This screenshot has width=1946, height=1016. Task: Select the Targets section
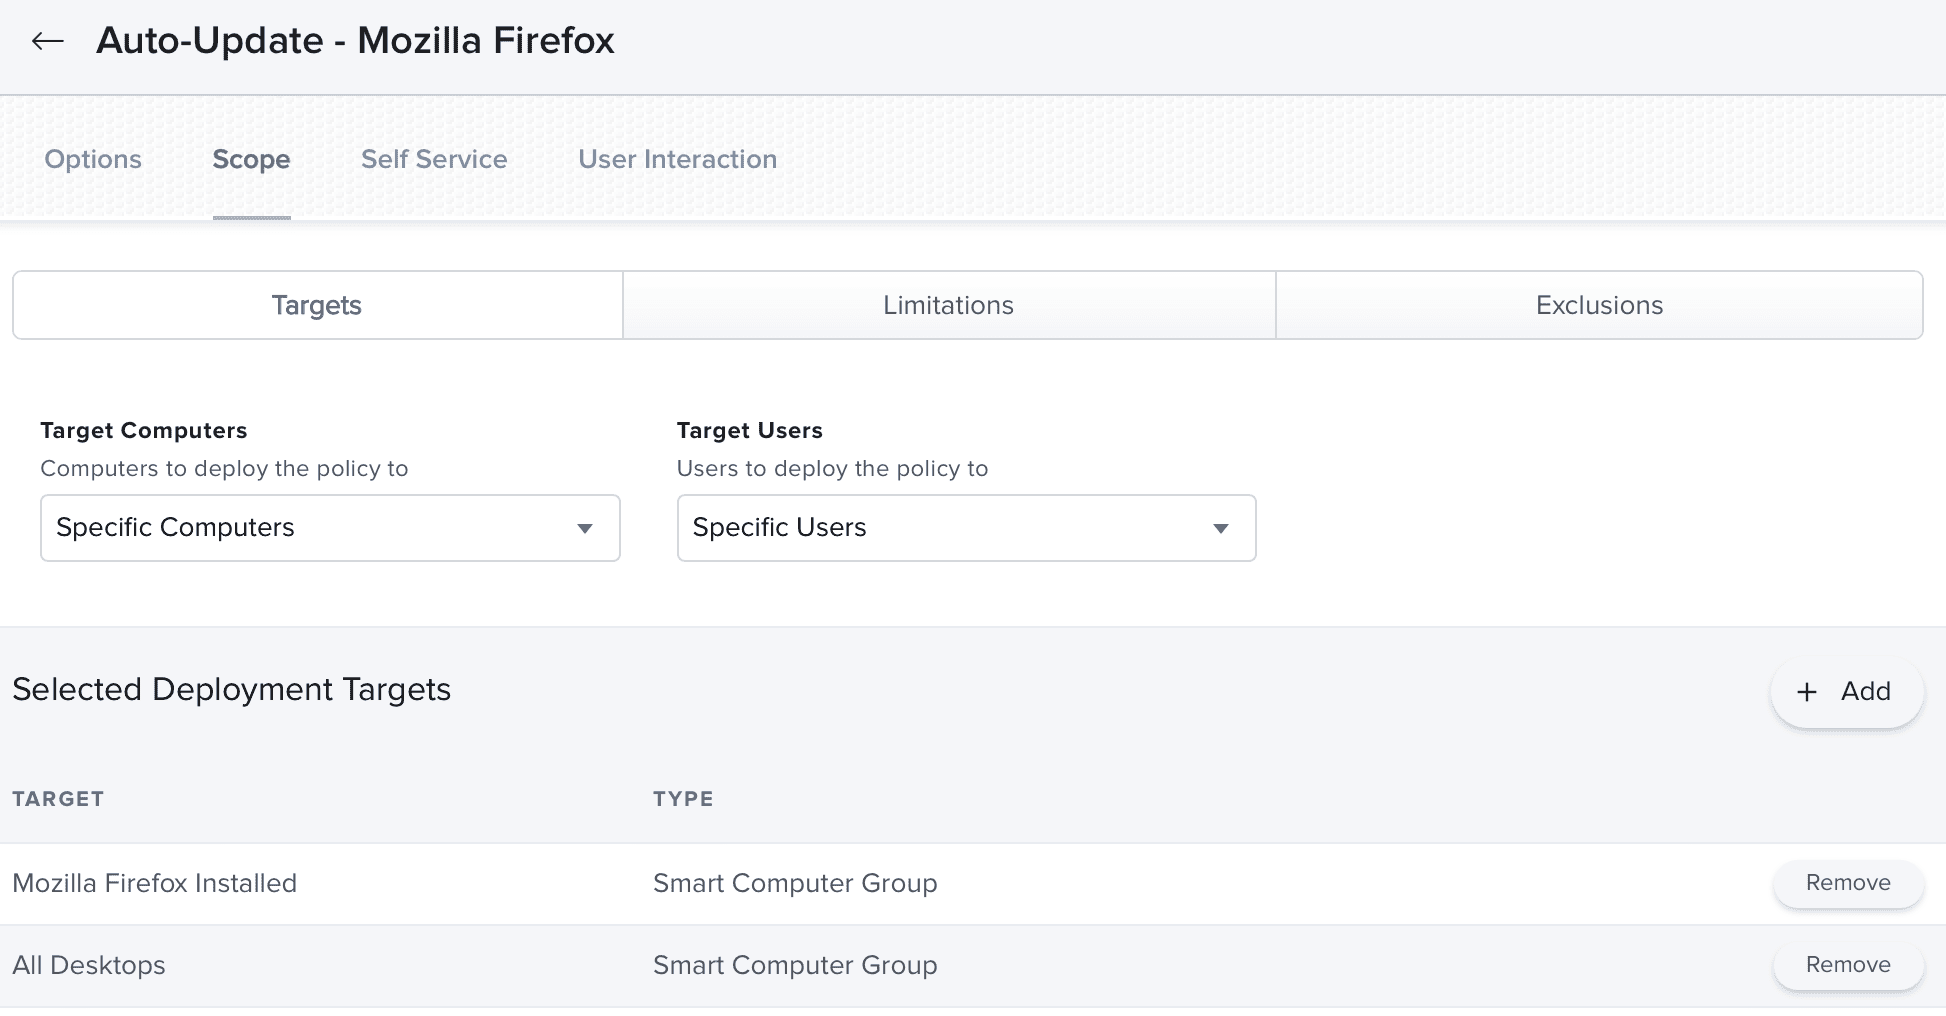(x=317, y=305)
